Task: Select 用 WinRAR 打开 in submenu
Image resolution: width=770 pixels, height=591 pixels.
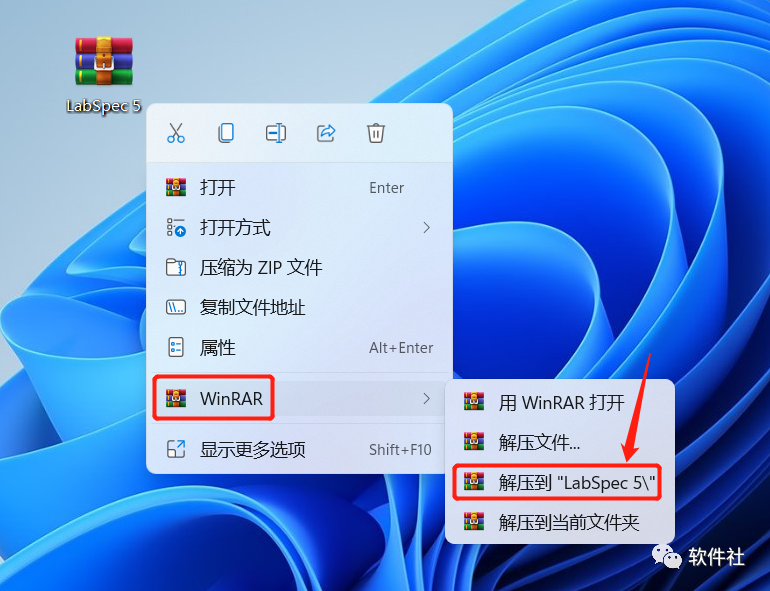Action: coord(560,402)
